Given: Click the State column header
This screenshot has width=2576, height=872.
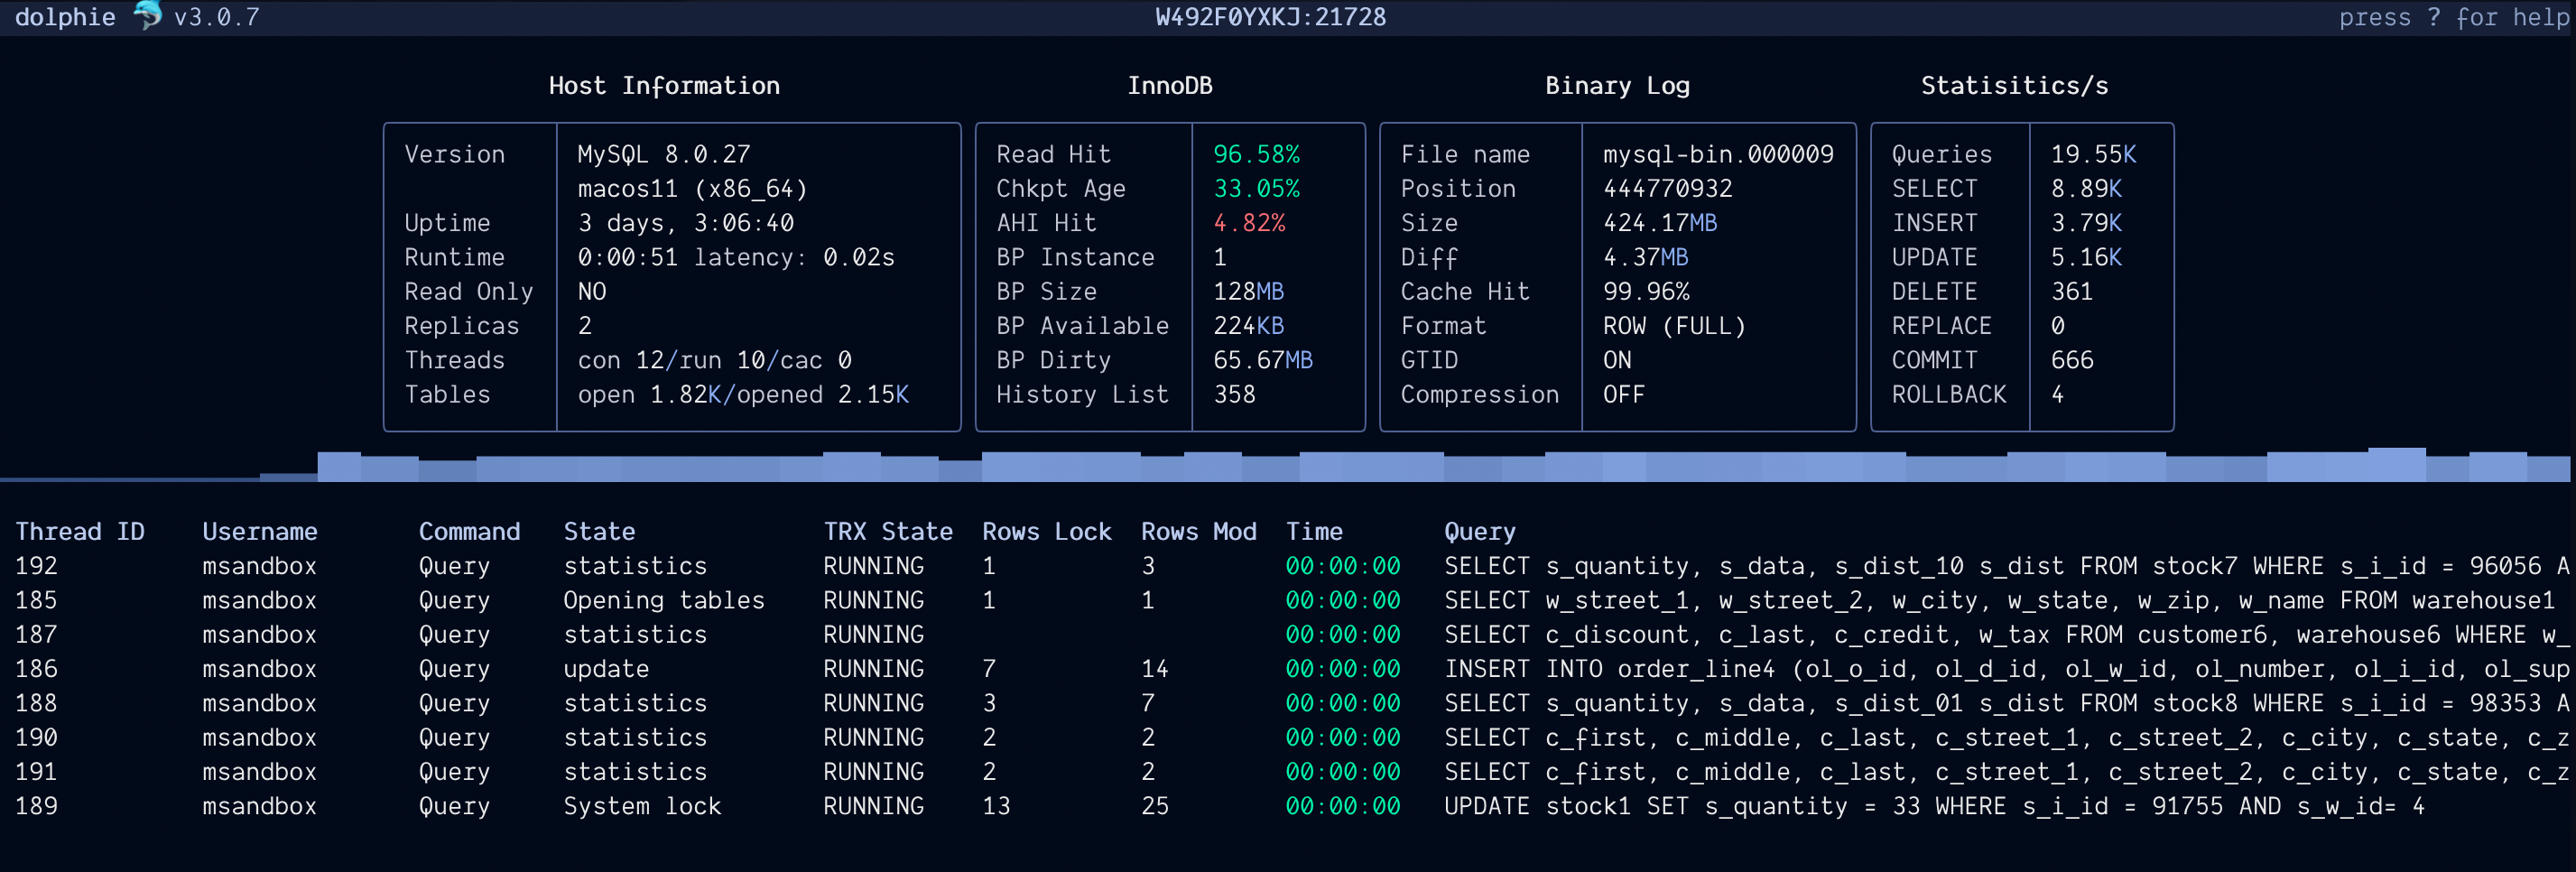Looking at the screenshot, I should 599,531.
